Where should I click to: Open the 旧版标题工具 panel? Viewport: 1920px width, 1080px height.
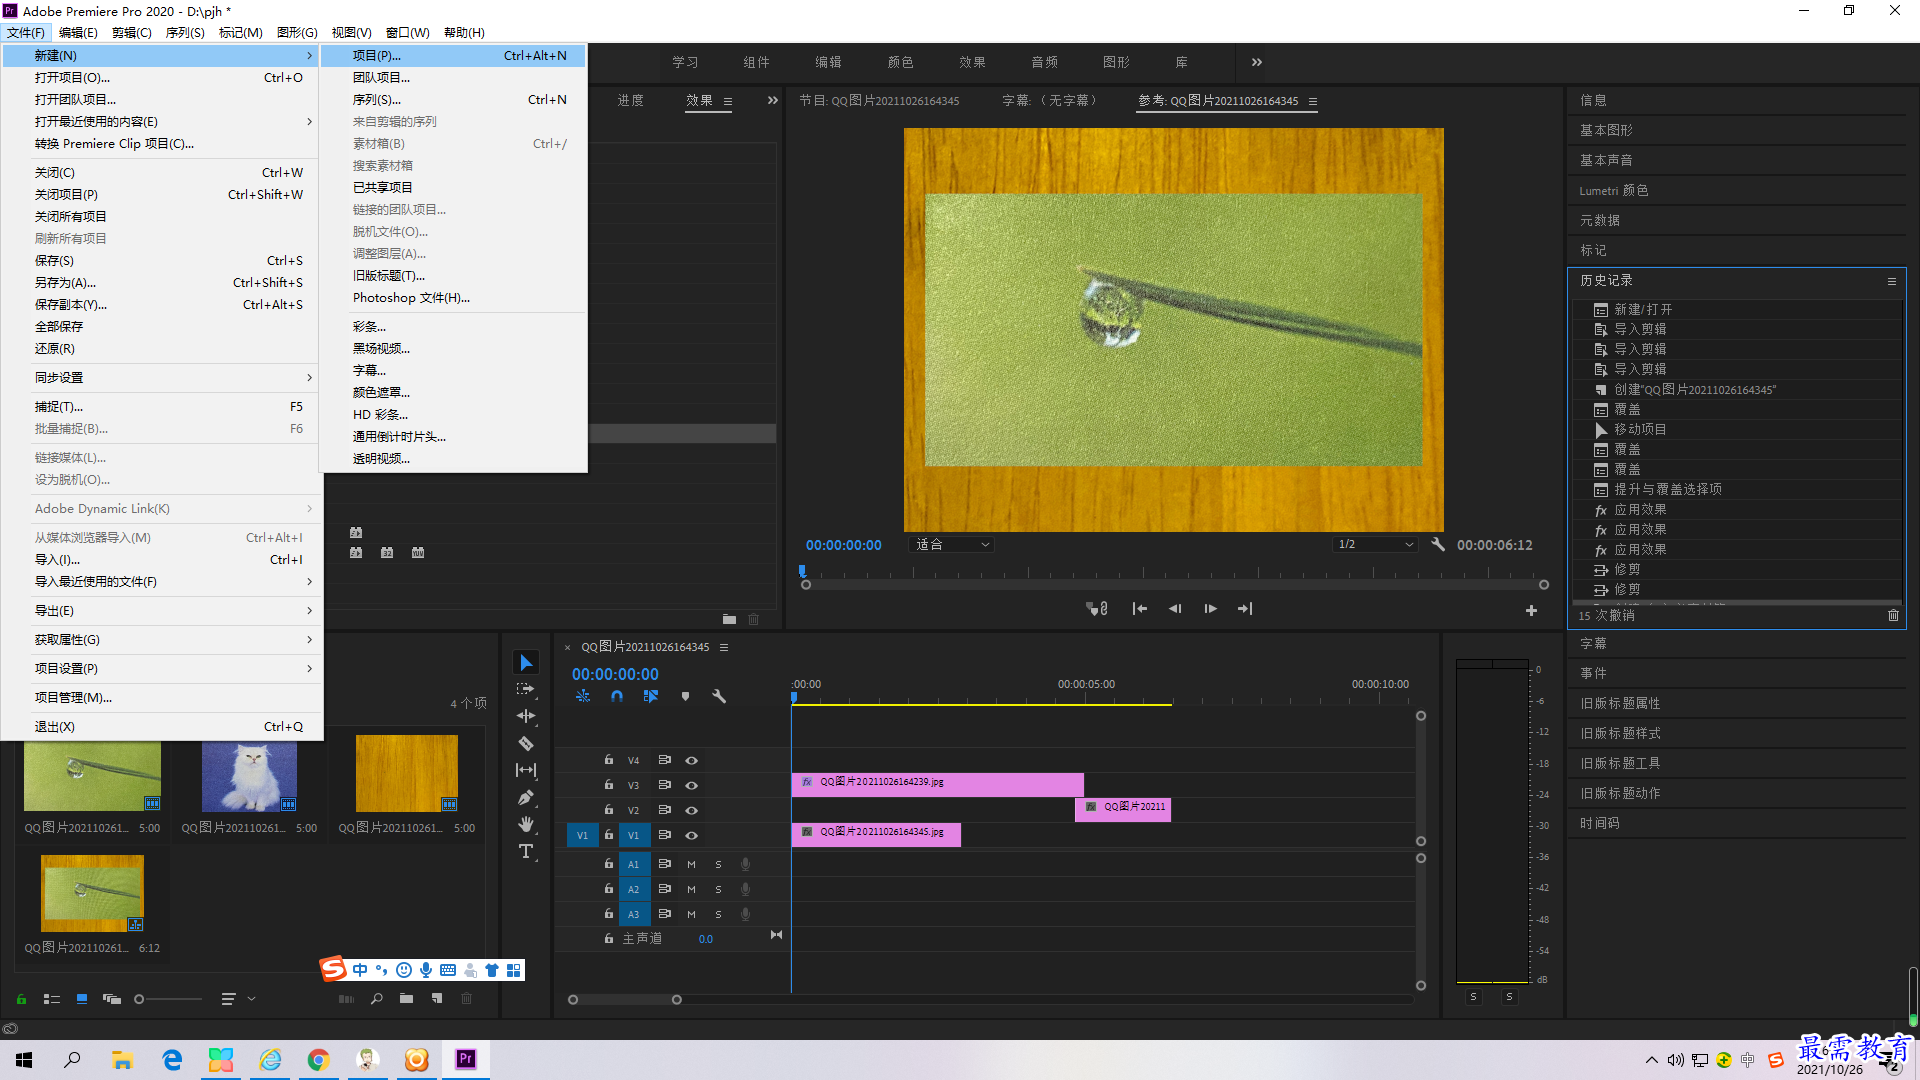[x=1620, y=764]
